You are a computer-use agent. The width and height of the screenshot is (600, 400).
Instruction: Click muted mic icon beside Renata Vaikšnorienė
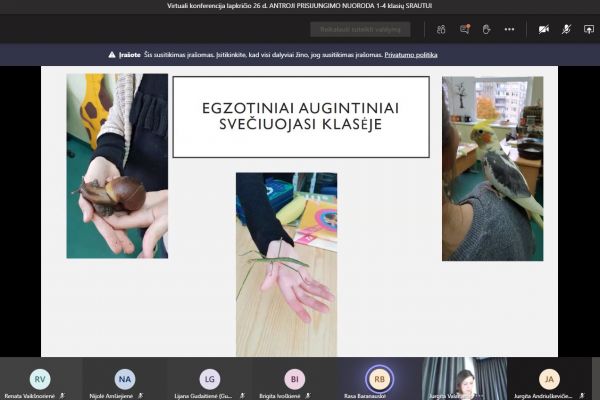pos(62,396)
